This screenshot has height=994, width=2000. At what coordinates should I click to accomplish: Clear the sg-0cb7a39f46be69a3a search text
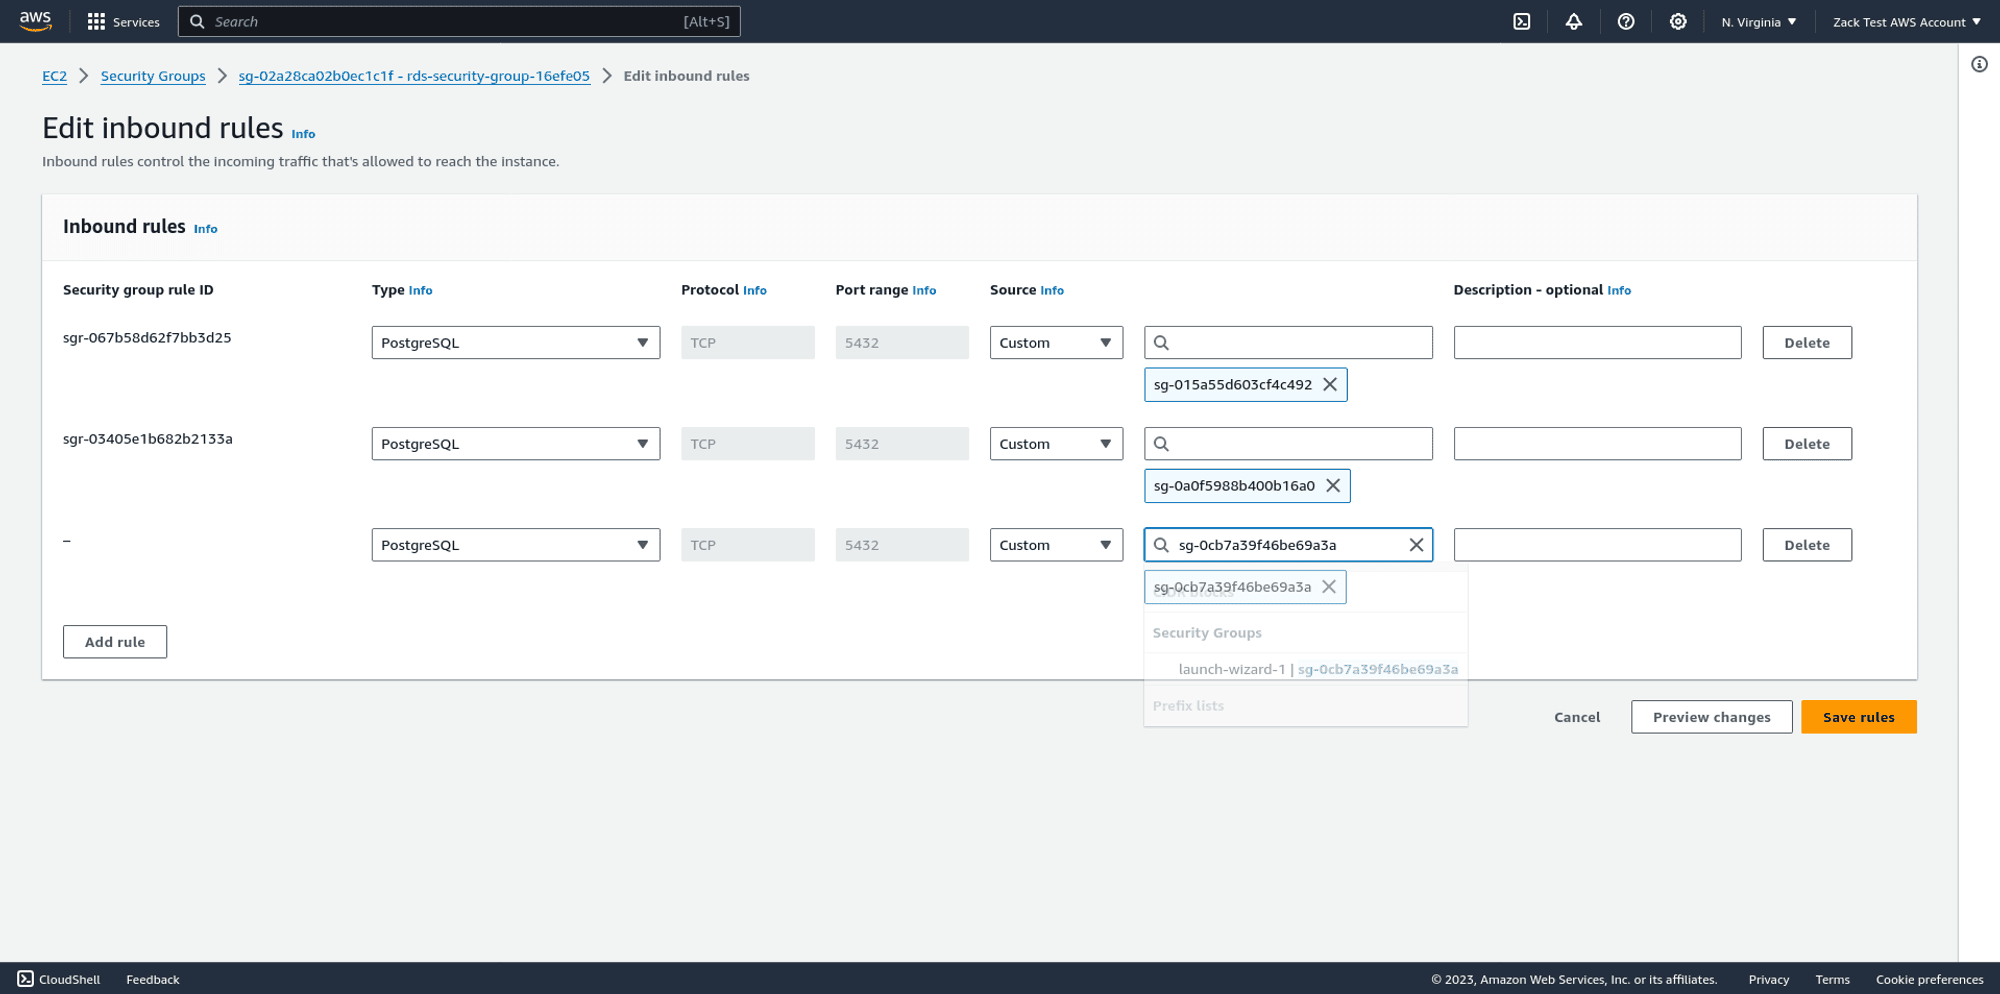1416,545
